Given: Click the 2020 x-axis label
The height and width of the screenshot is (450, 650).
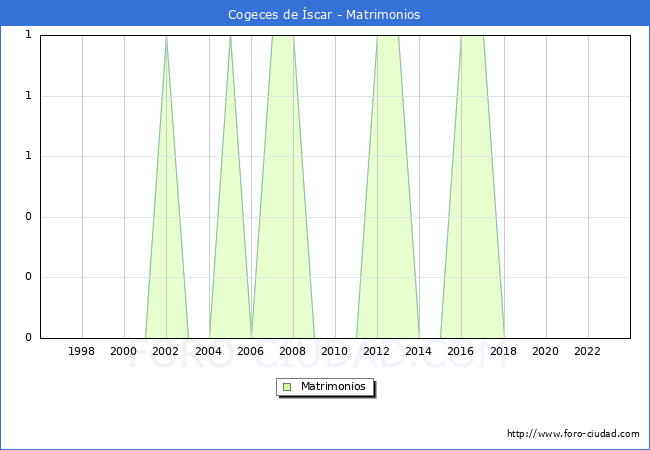Looking at the screenshot, I should tap(546, 351).
